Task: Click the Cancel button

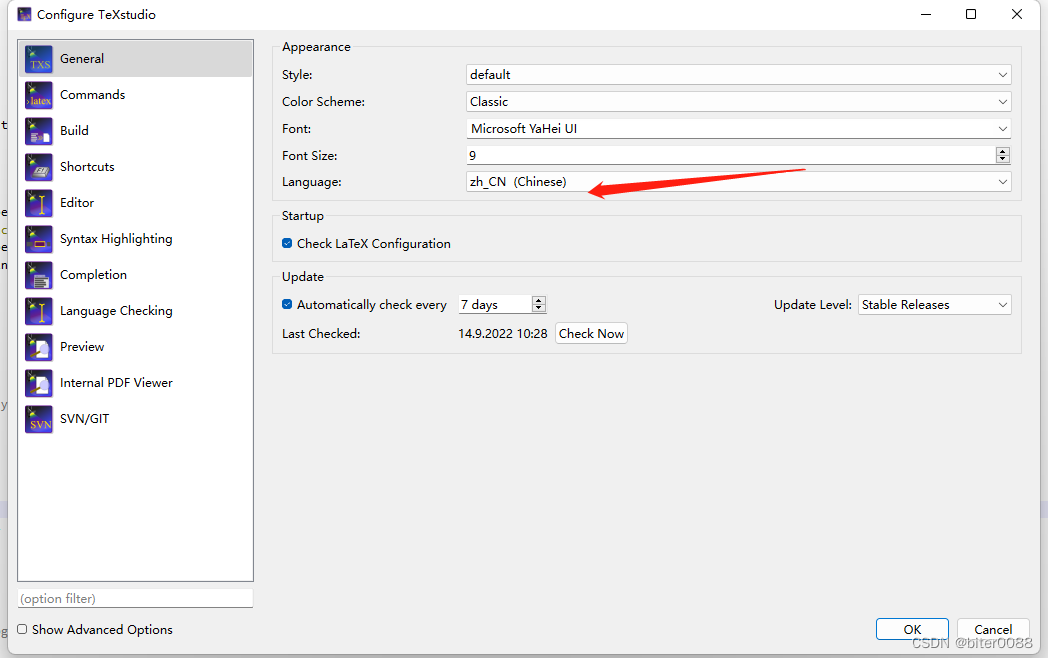Action: 993,629
